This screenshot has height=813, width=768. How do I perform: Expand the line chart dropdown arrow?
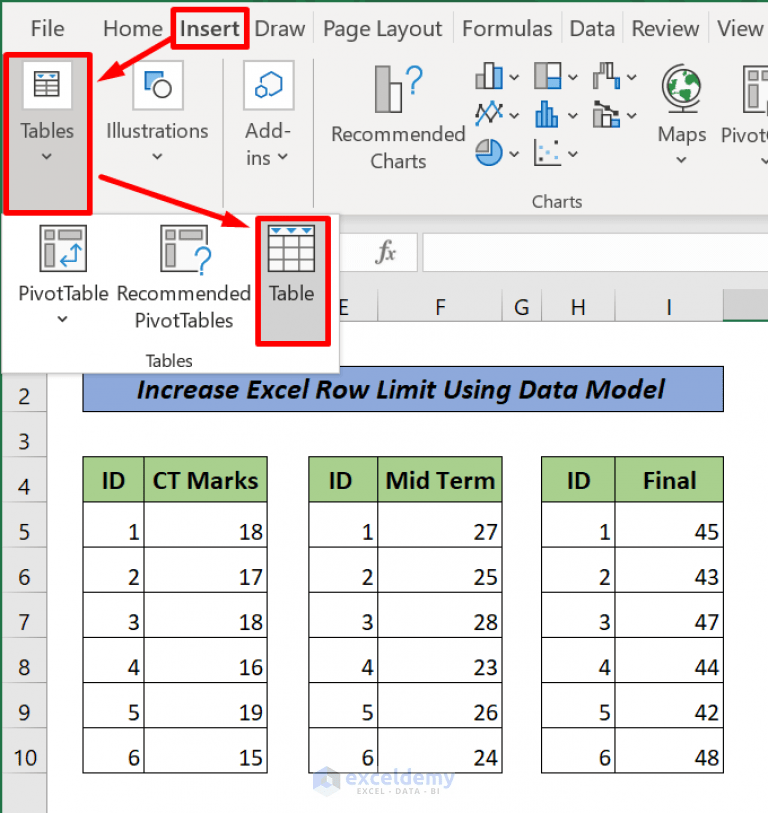pyautogui.click(x=514, y=116)
